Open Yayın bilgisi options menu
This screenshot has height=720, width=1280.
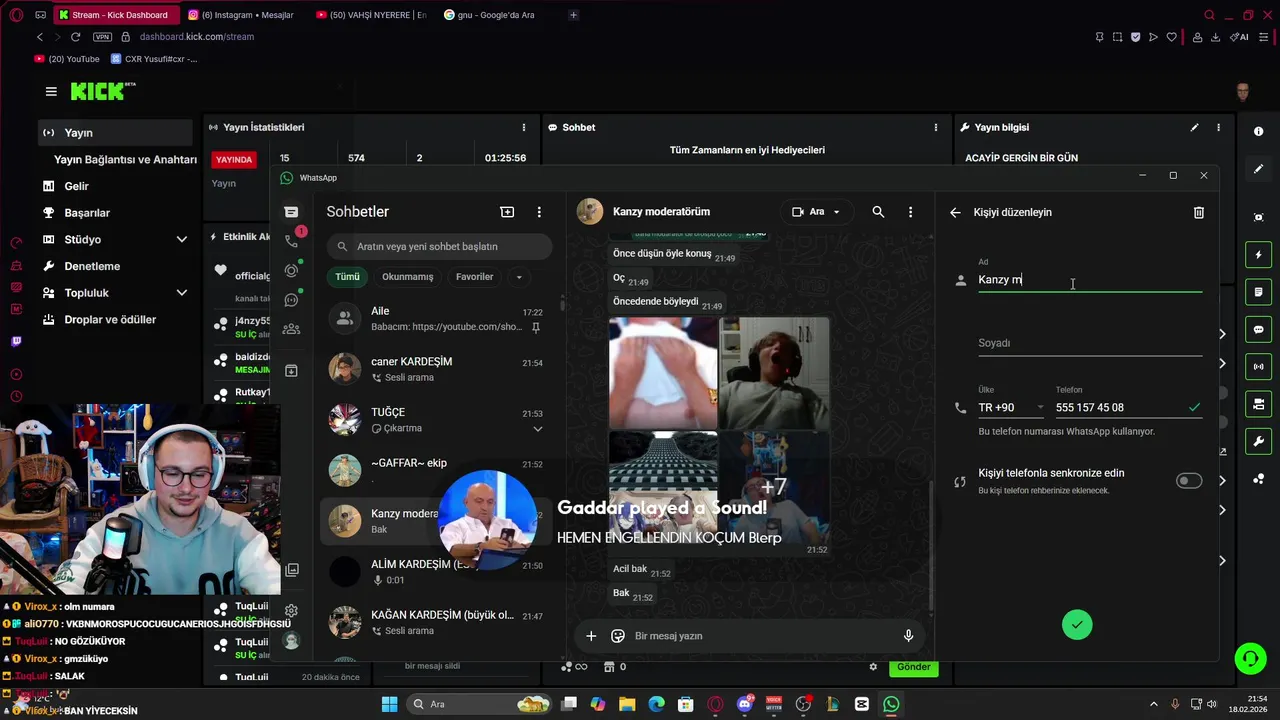[x=1218, y=127]
